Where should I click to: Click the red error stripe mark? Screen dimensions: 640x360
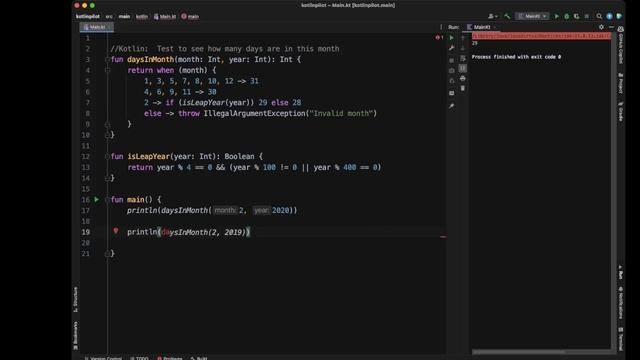click(x=443, y=237)
